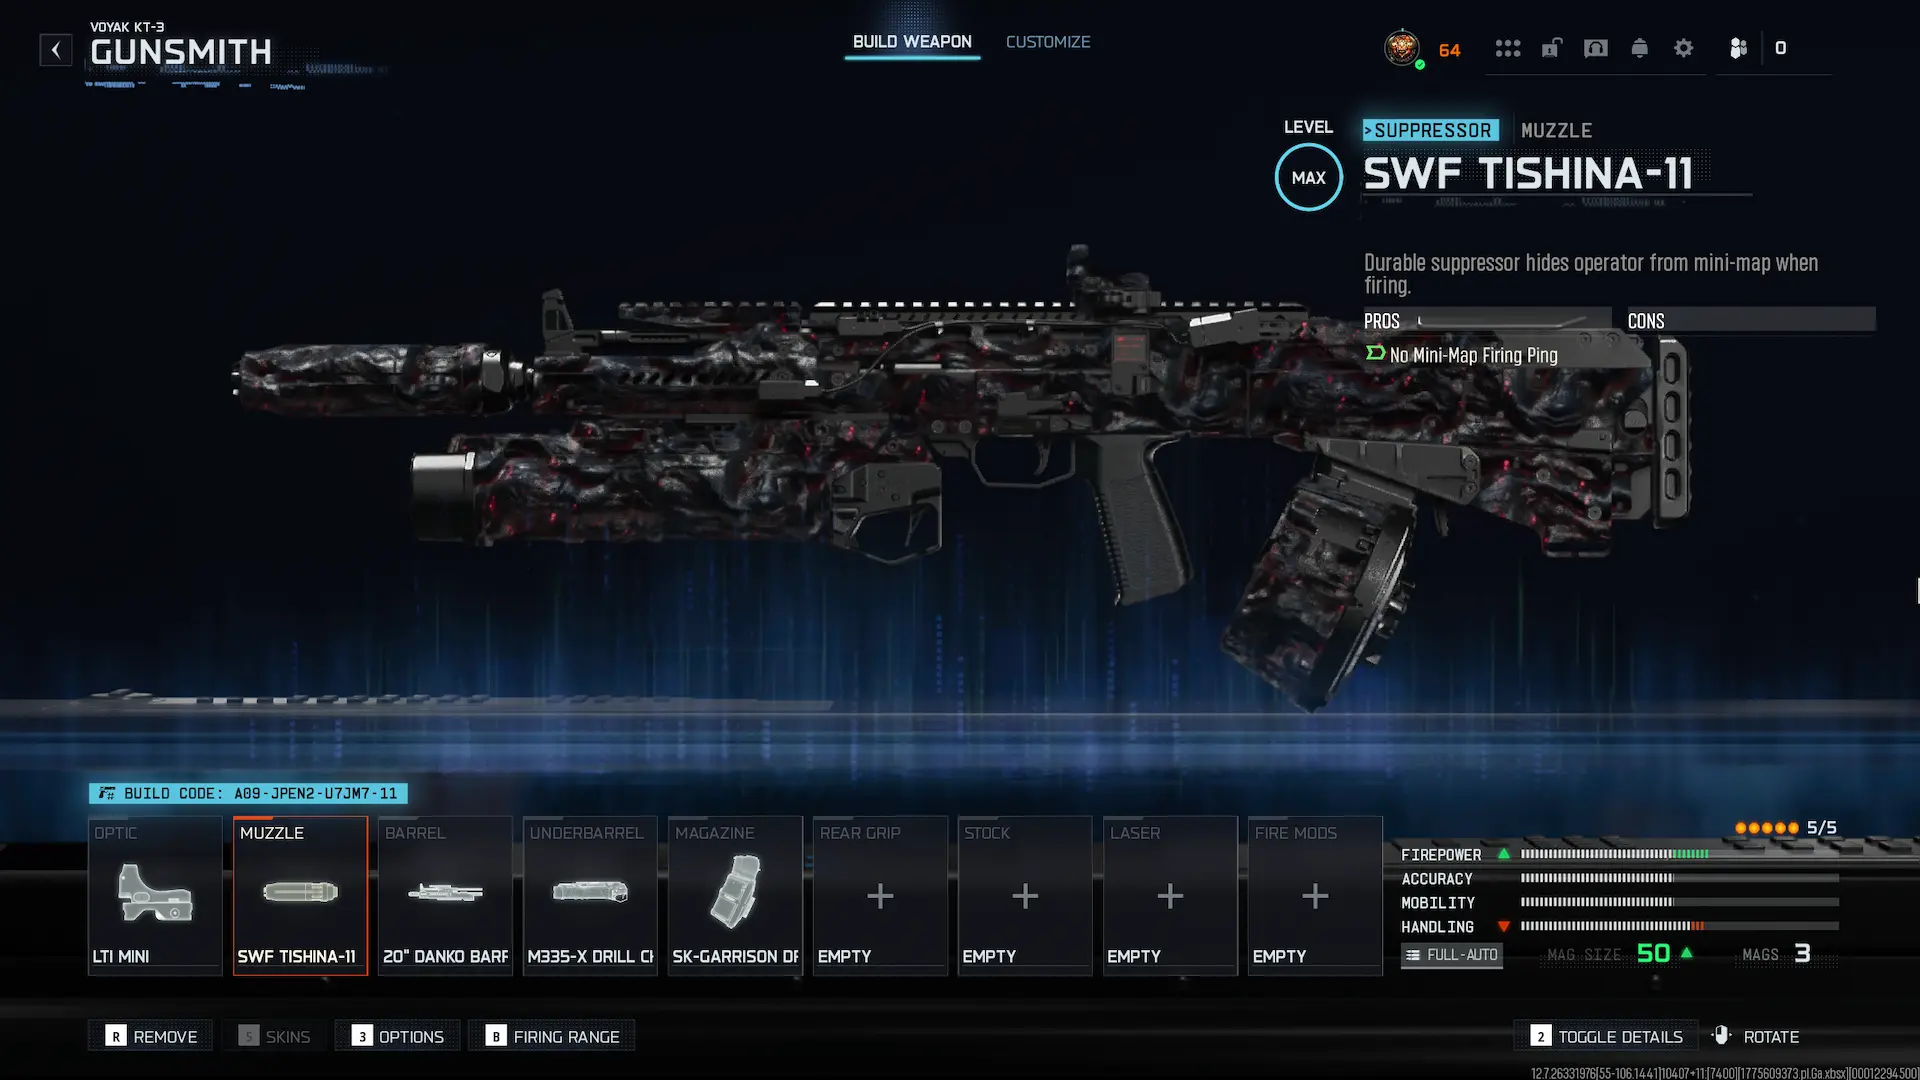Click the open padlock unlocks icon

(1551, 48)
